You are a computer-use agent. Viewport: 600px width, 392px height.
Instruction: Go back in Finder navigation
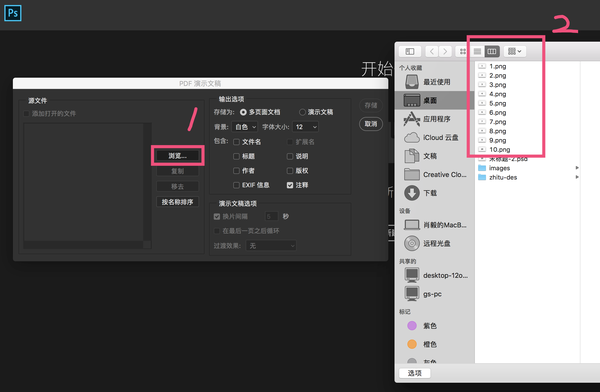(x=432, y=51)
